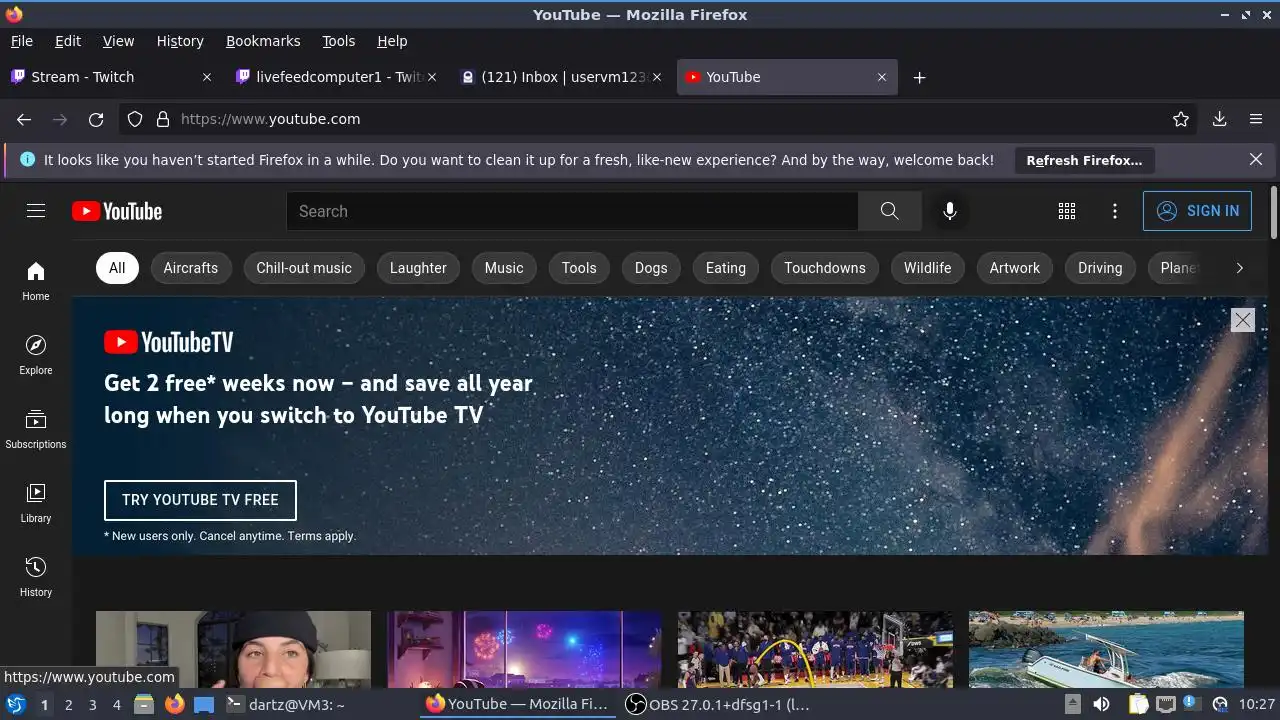Click the volume icon in system tray
The image size is (1280, 720).
[1101, 704]
